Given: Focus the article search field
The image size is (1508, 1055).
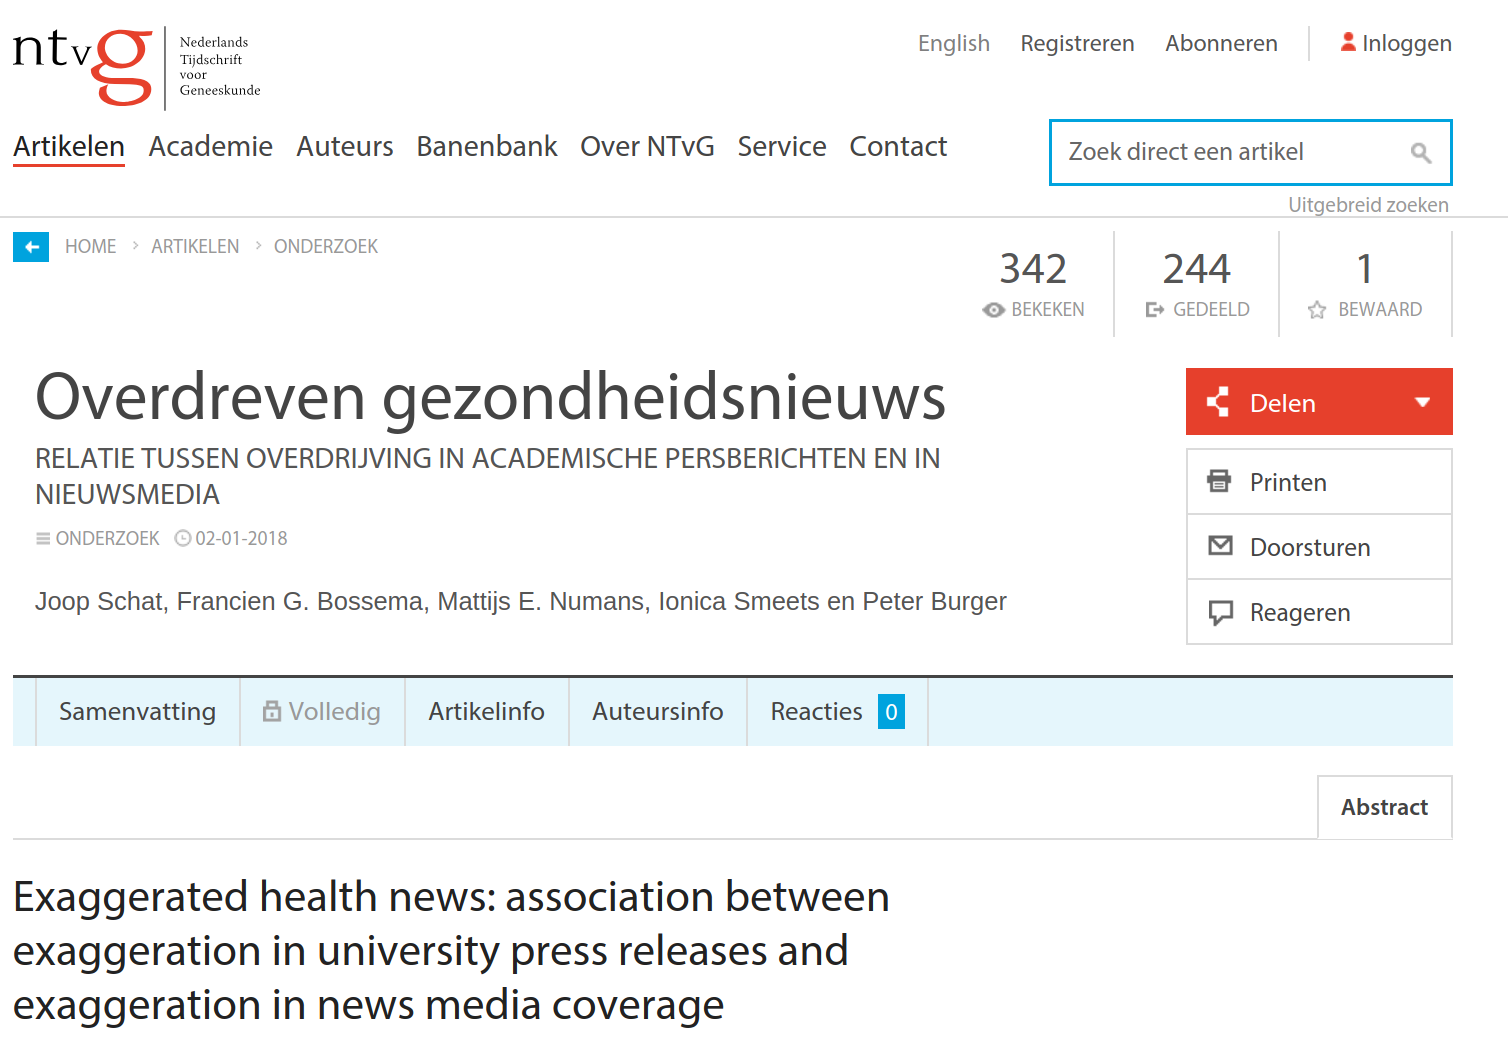Looking at the screenshot, I should tap(1230, 152).
